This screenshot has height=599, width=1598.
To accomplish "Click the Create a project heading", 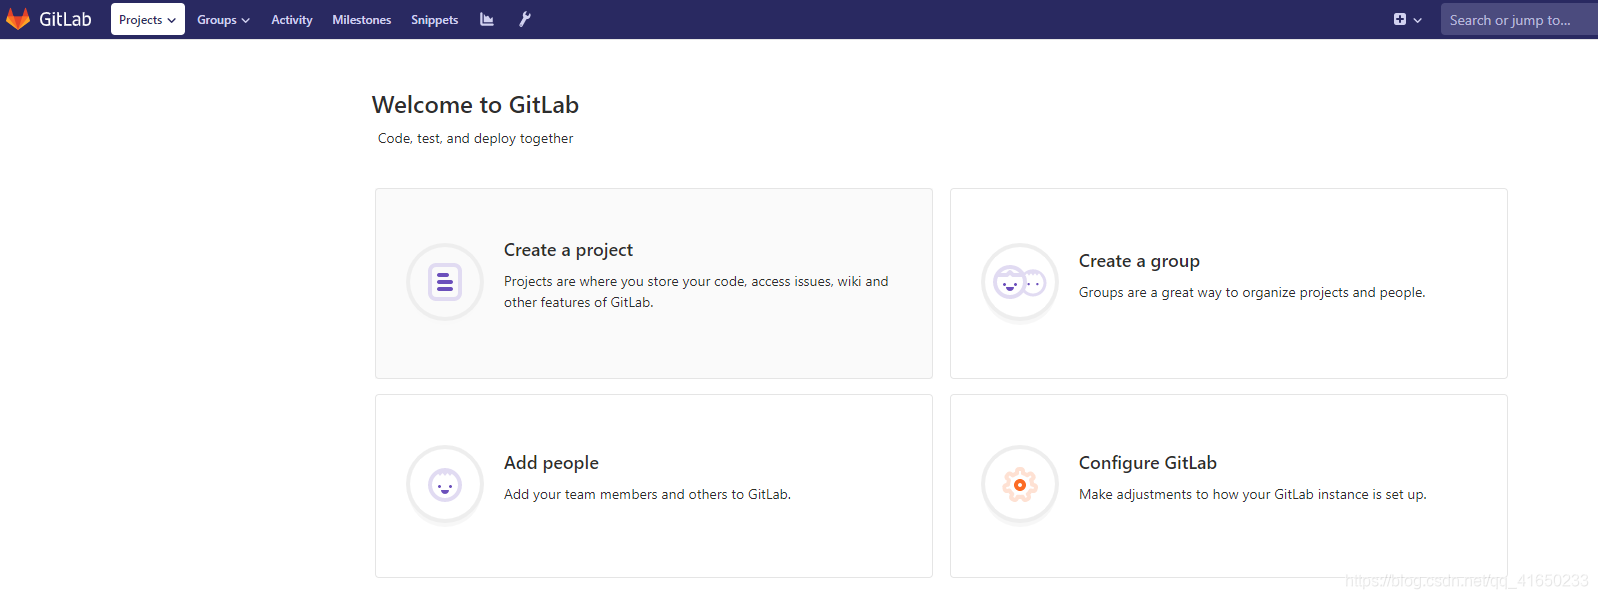I will pyautogui.click(x=568, y=250).
